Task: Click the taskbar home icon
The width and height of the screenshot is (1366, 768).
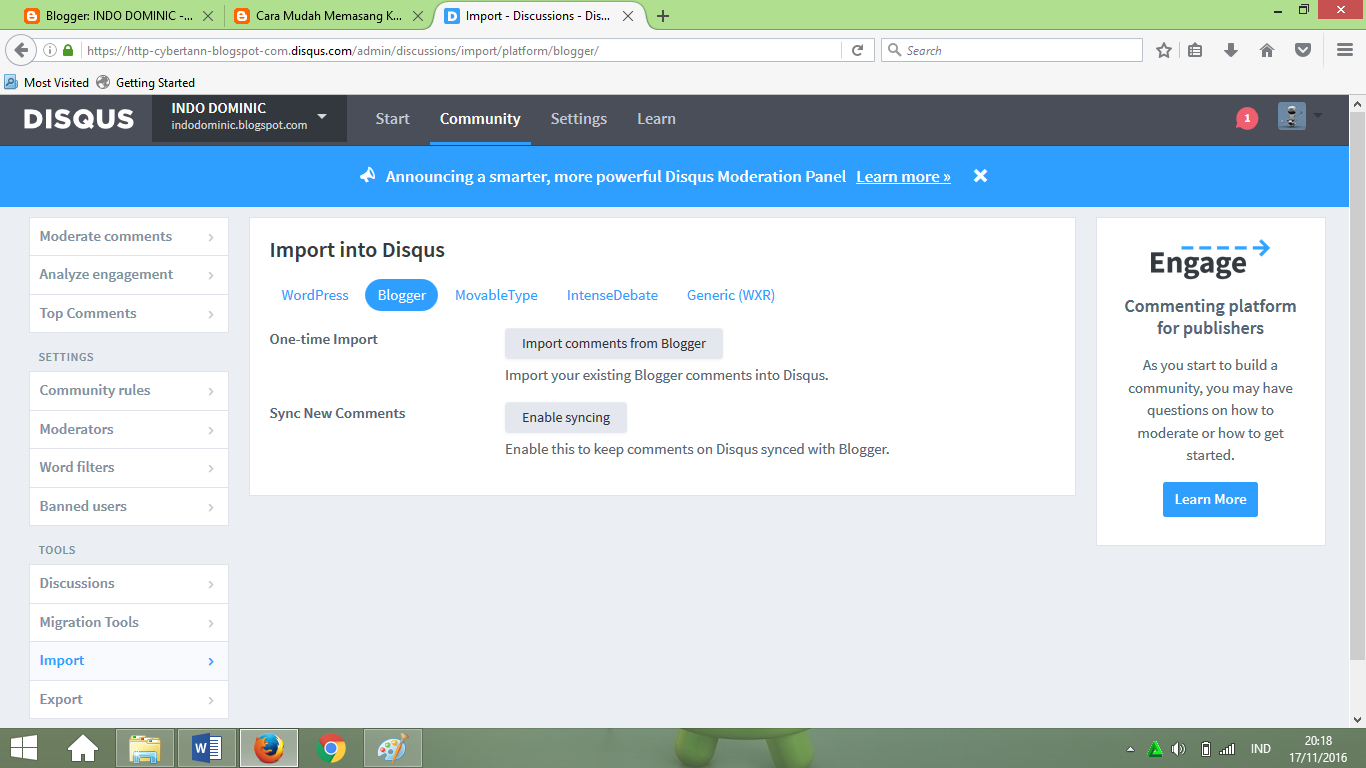Action: (x=83, y=748)
